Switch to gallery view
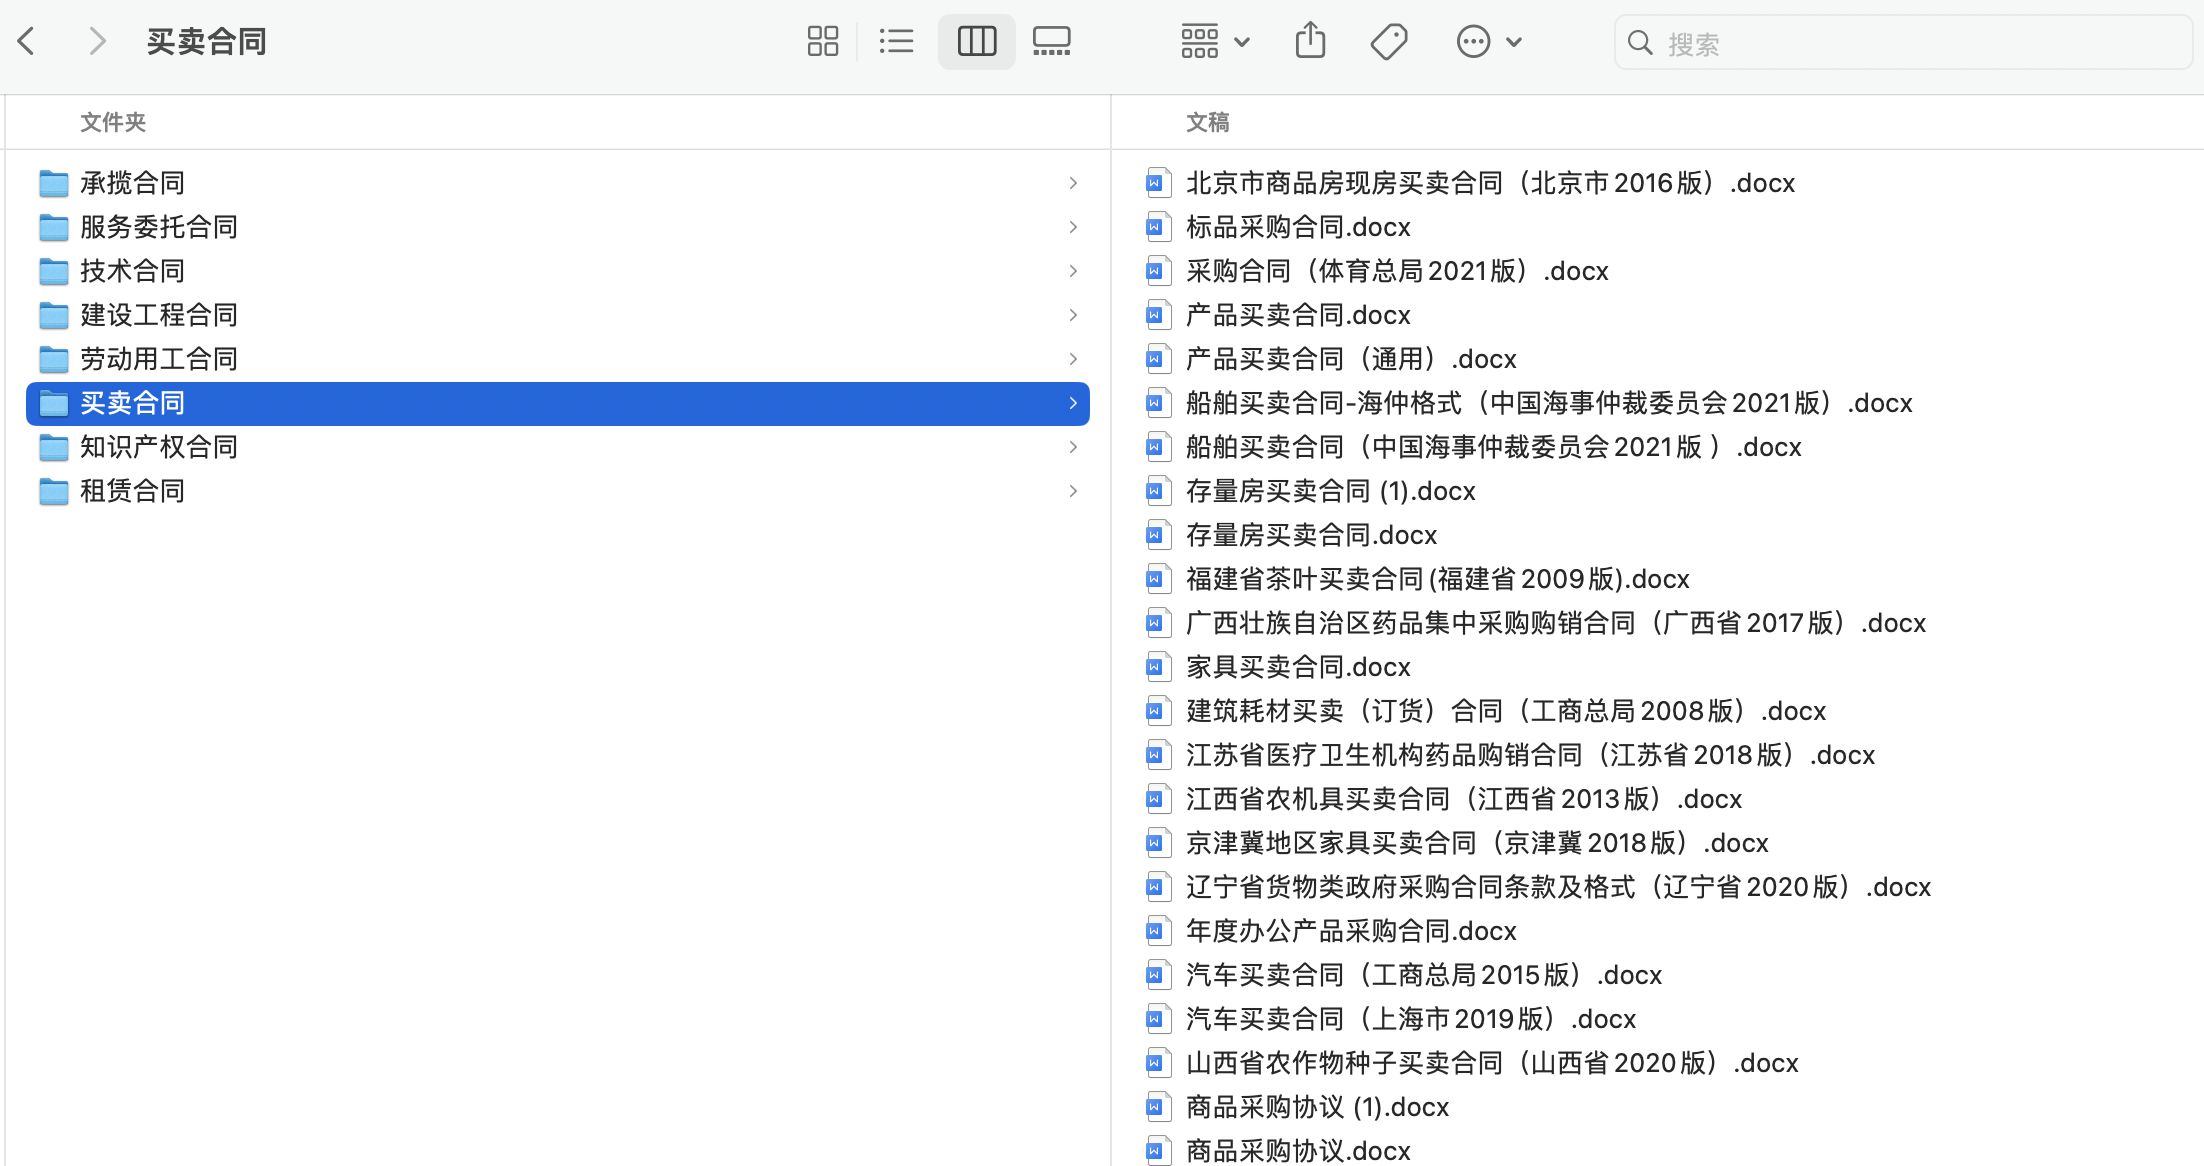Viewport: 2204px width, 1166px height. click(1051, 41)
